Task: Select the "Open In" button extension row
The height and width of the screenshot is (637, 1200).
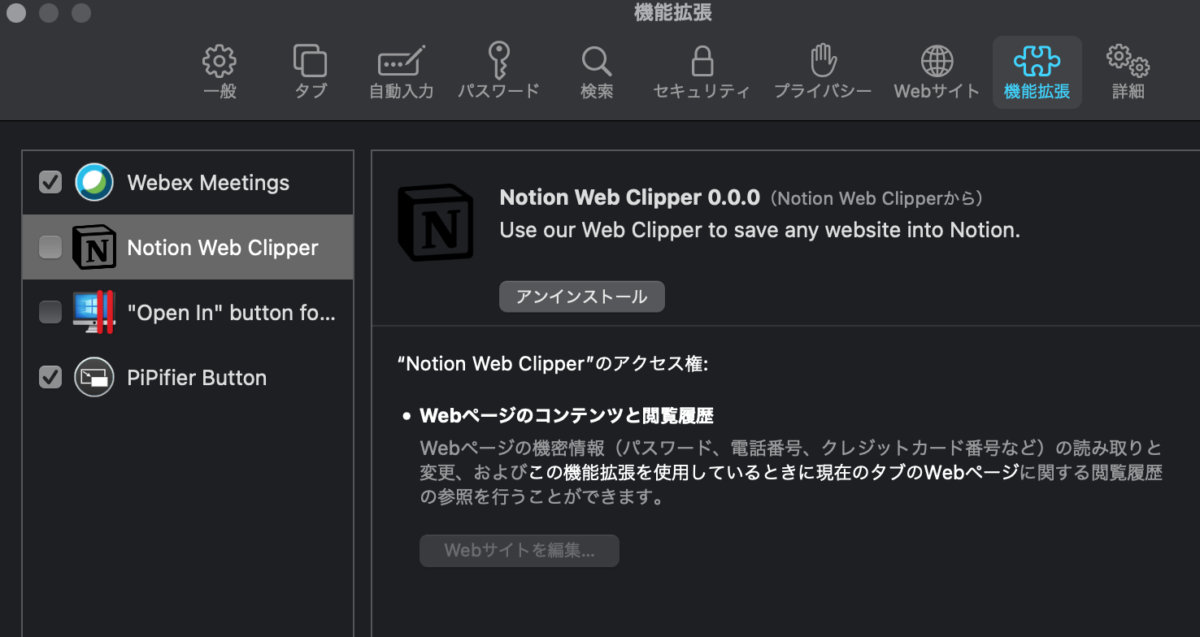Action: tap(188, 313)
